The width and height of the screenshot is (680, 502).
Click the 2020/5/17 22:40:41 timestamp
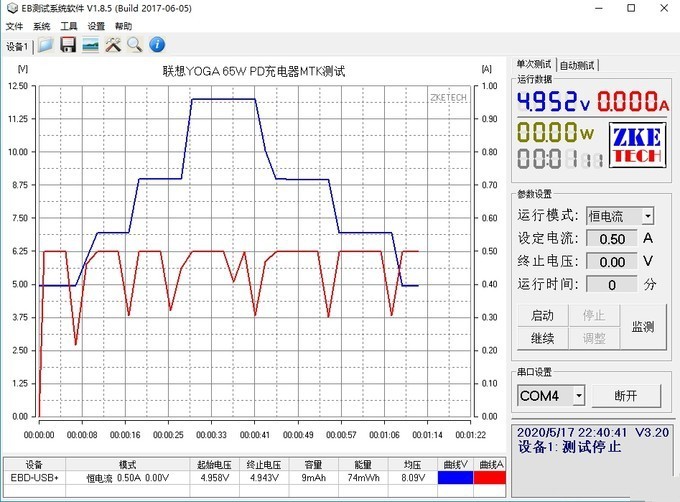pos(572,432)
